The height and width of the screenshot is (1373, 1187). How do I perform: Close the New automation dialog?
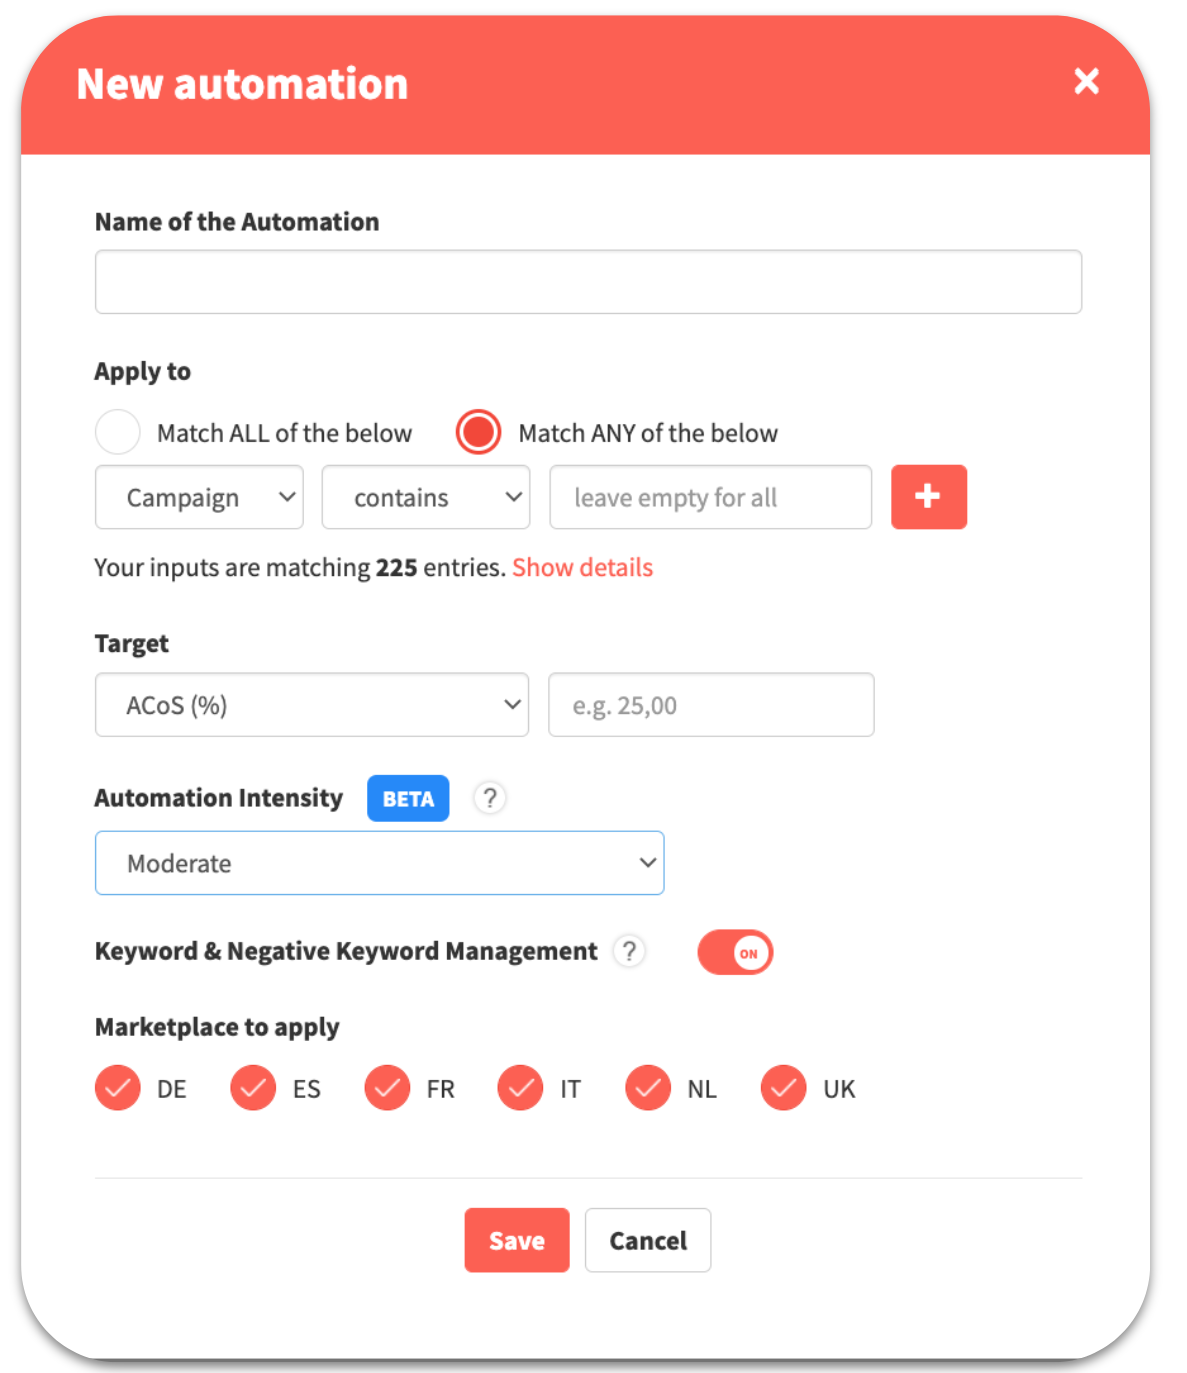(x=1086, y=81)
